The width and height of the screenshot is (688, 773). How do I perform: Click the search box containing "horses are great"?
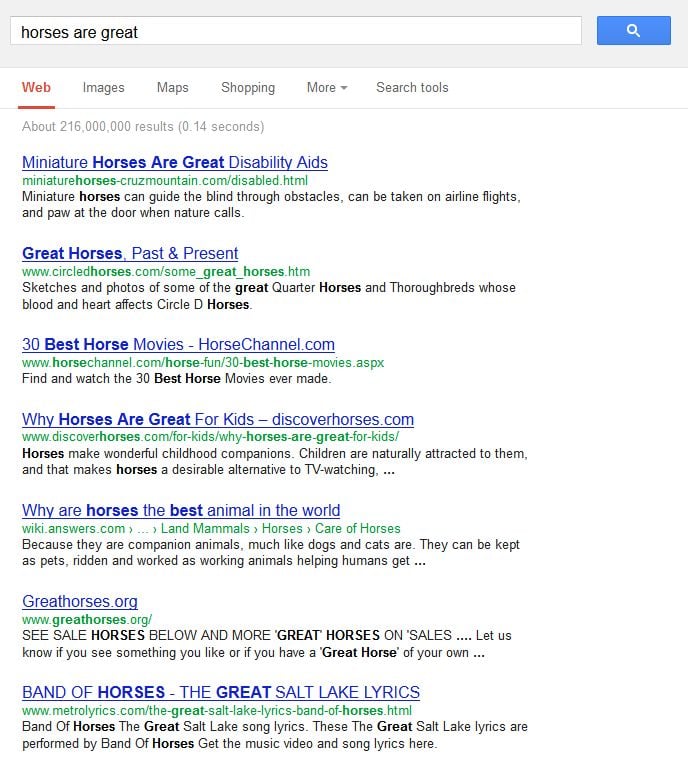tap(295, 32)
